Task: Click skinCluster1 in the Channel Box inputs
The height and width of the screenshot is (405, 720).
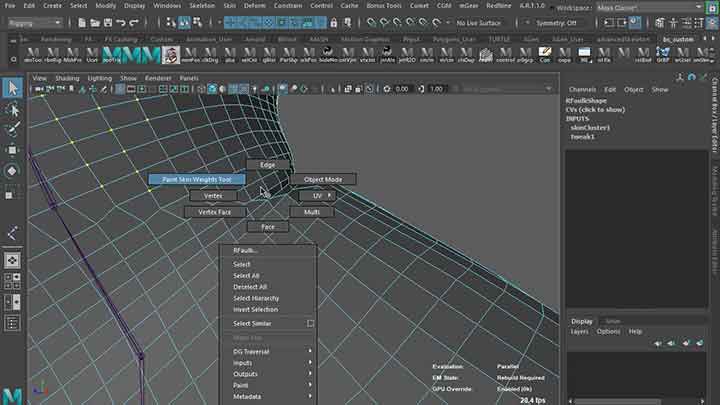Action: tap(590, 127)
